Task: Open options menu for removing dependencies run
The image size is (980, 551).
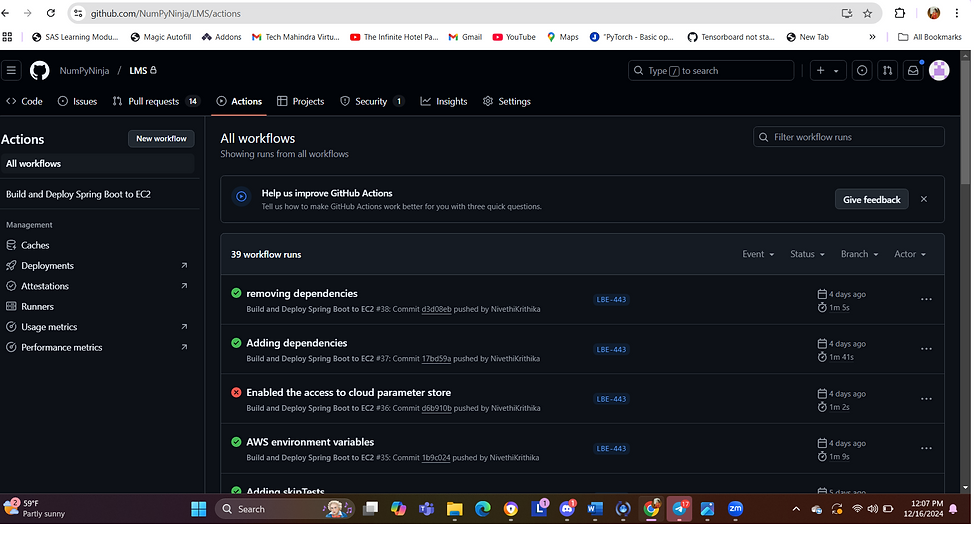Action: pos(926,299)
